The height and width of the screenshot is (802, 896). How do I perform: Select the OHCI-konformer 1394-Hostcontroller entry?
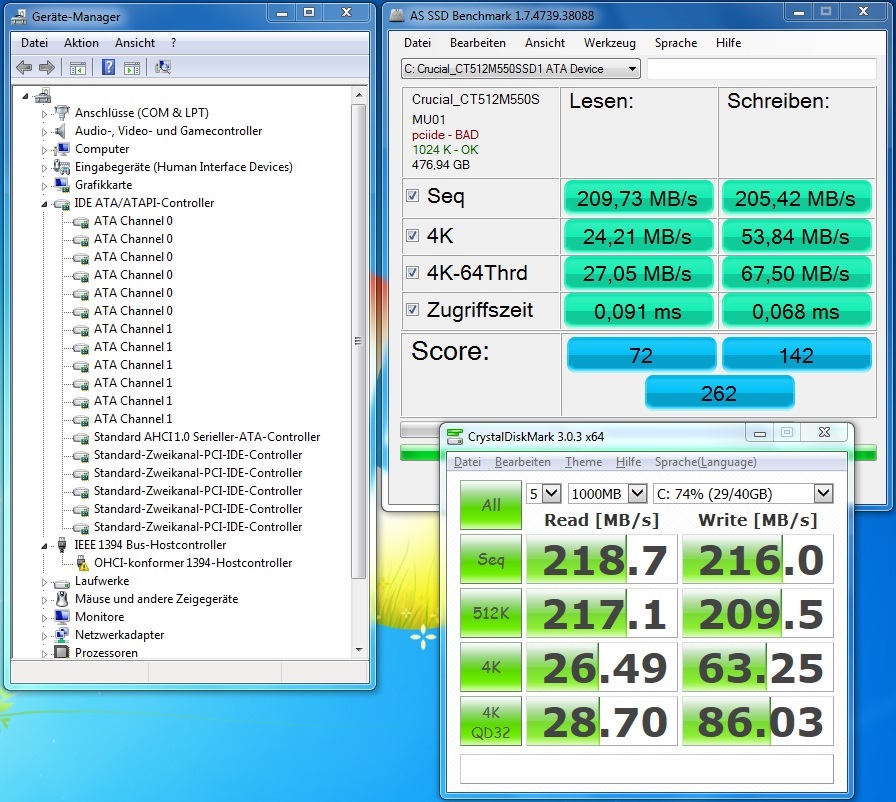point(193,563)
